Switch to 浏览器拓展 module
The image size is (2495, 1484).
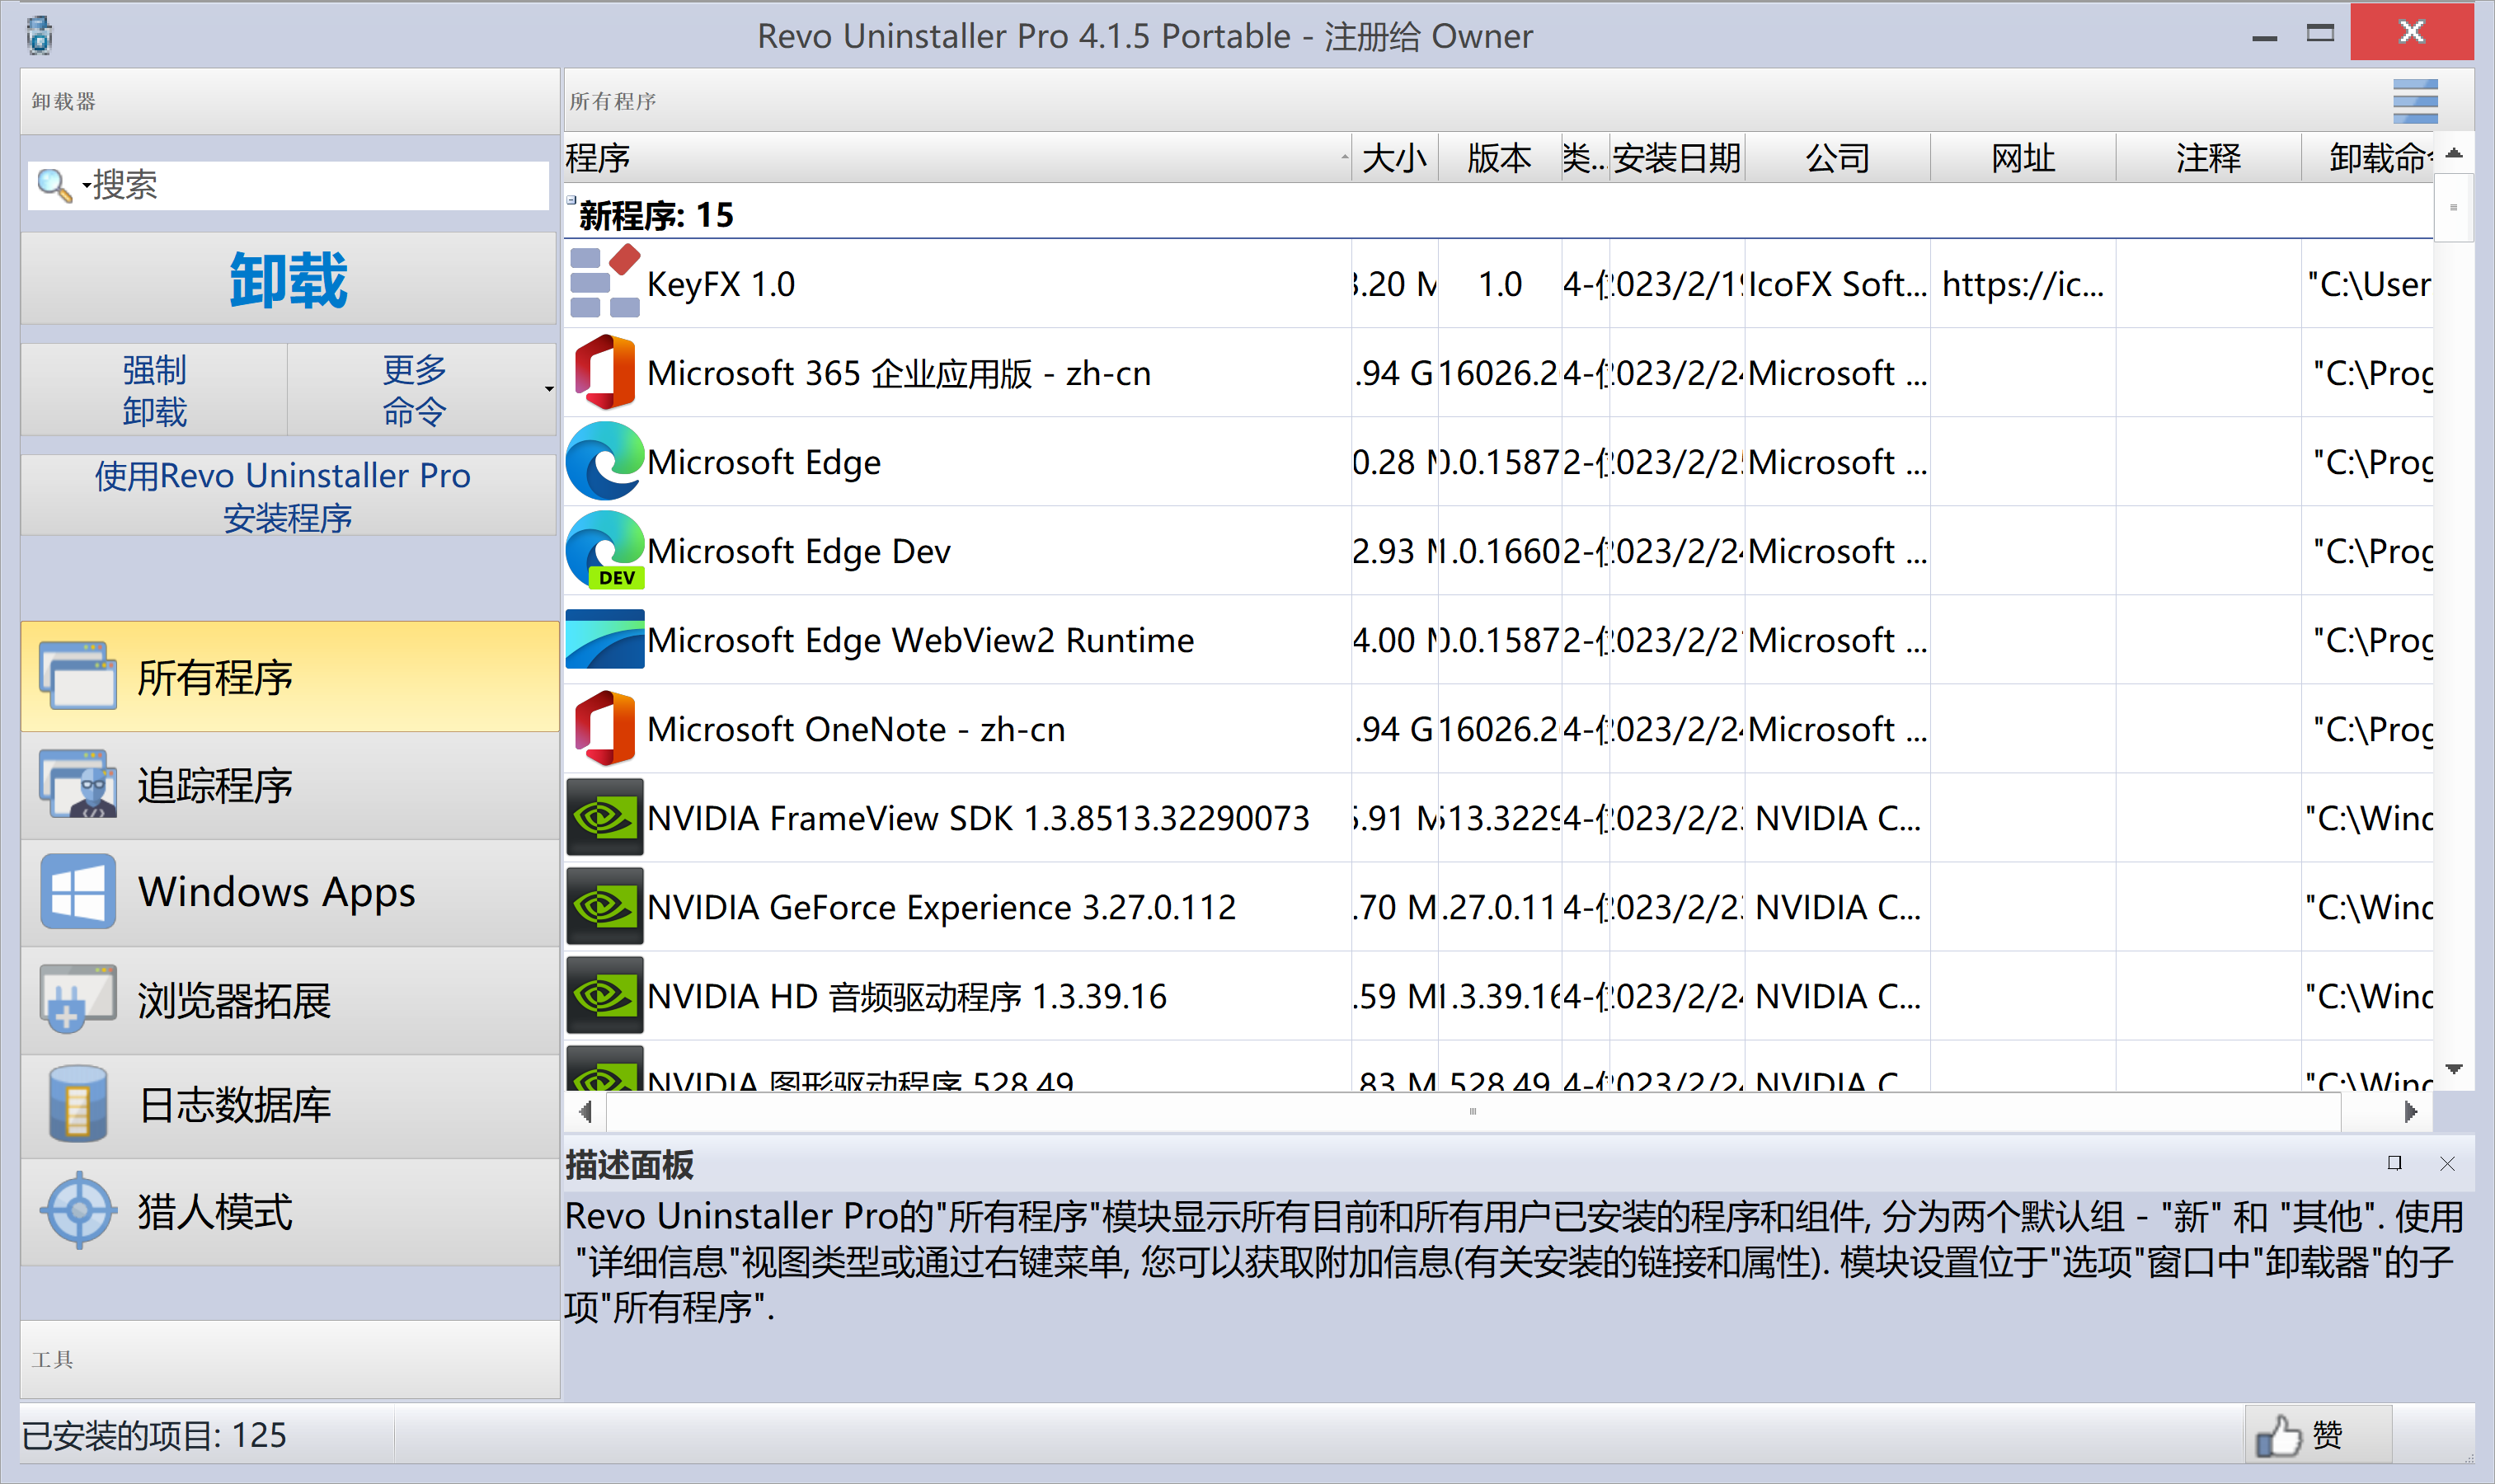click(x=290, y=999)
